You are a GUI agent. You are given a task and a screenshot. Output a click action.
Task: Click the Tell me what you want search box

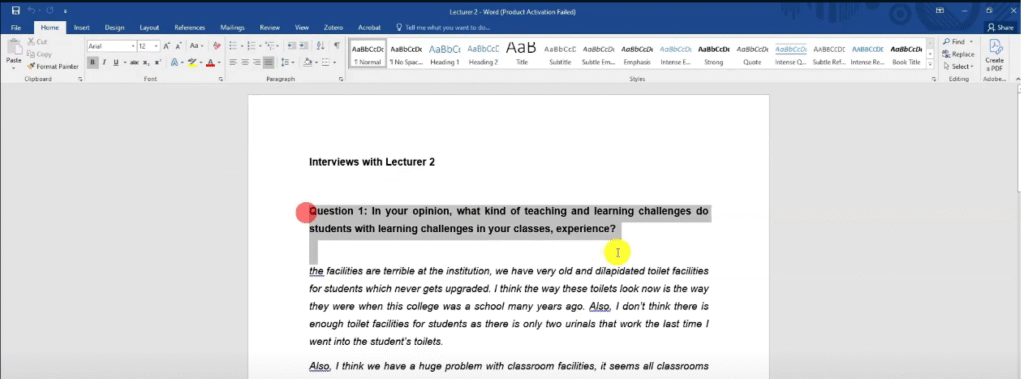(x=443, y=28)
